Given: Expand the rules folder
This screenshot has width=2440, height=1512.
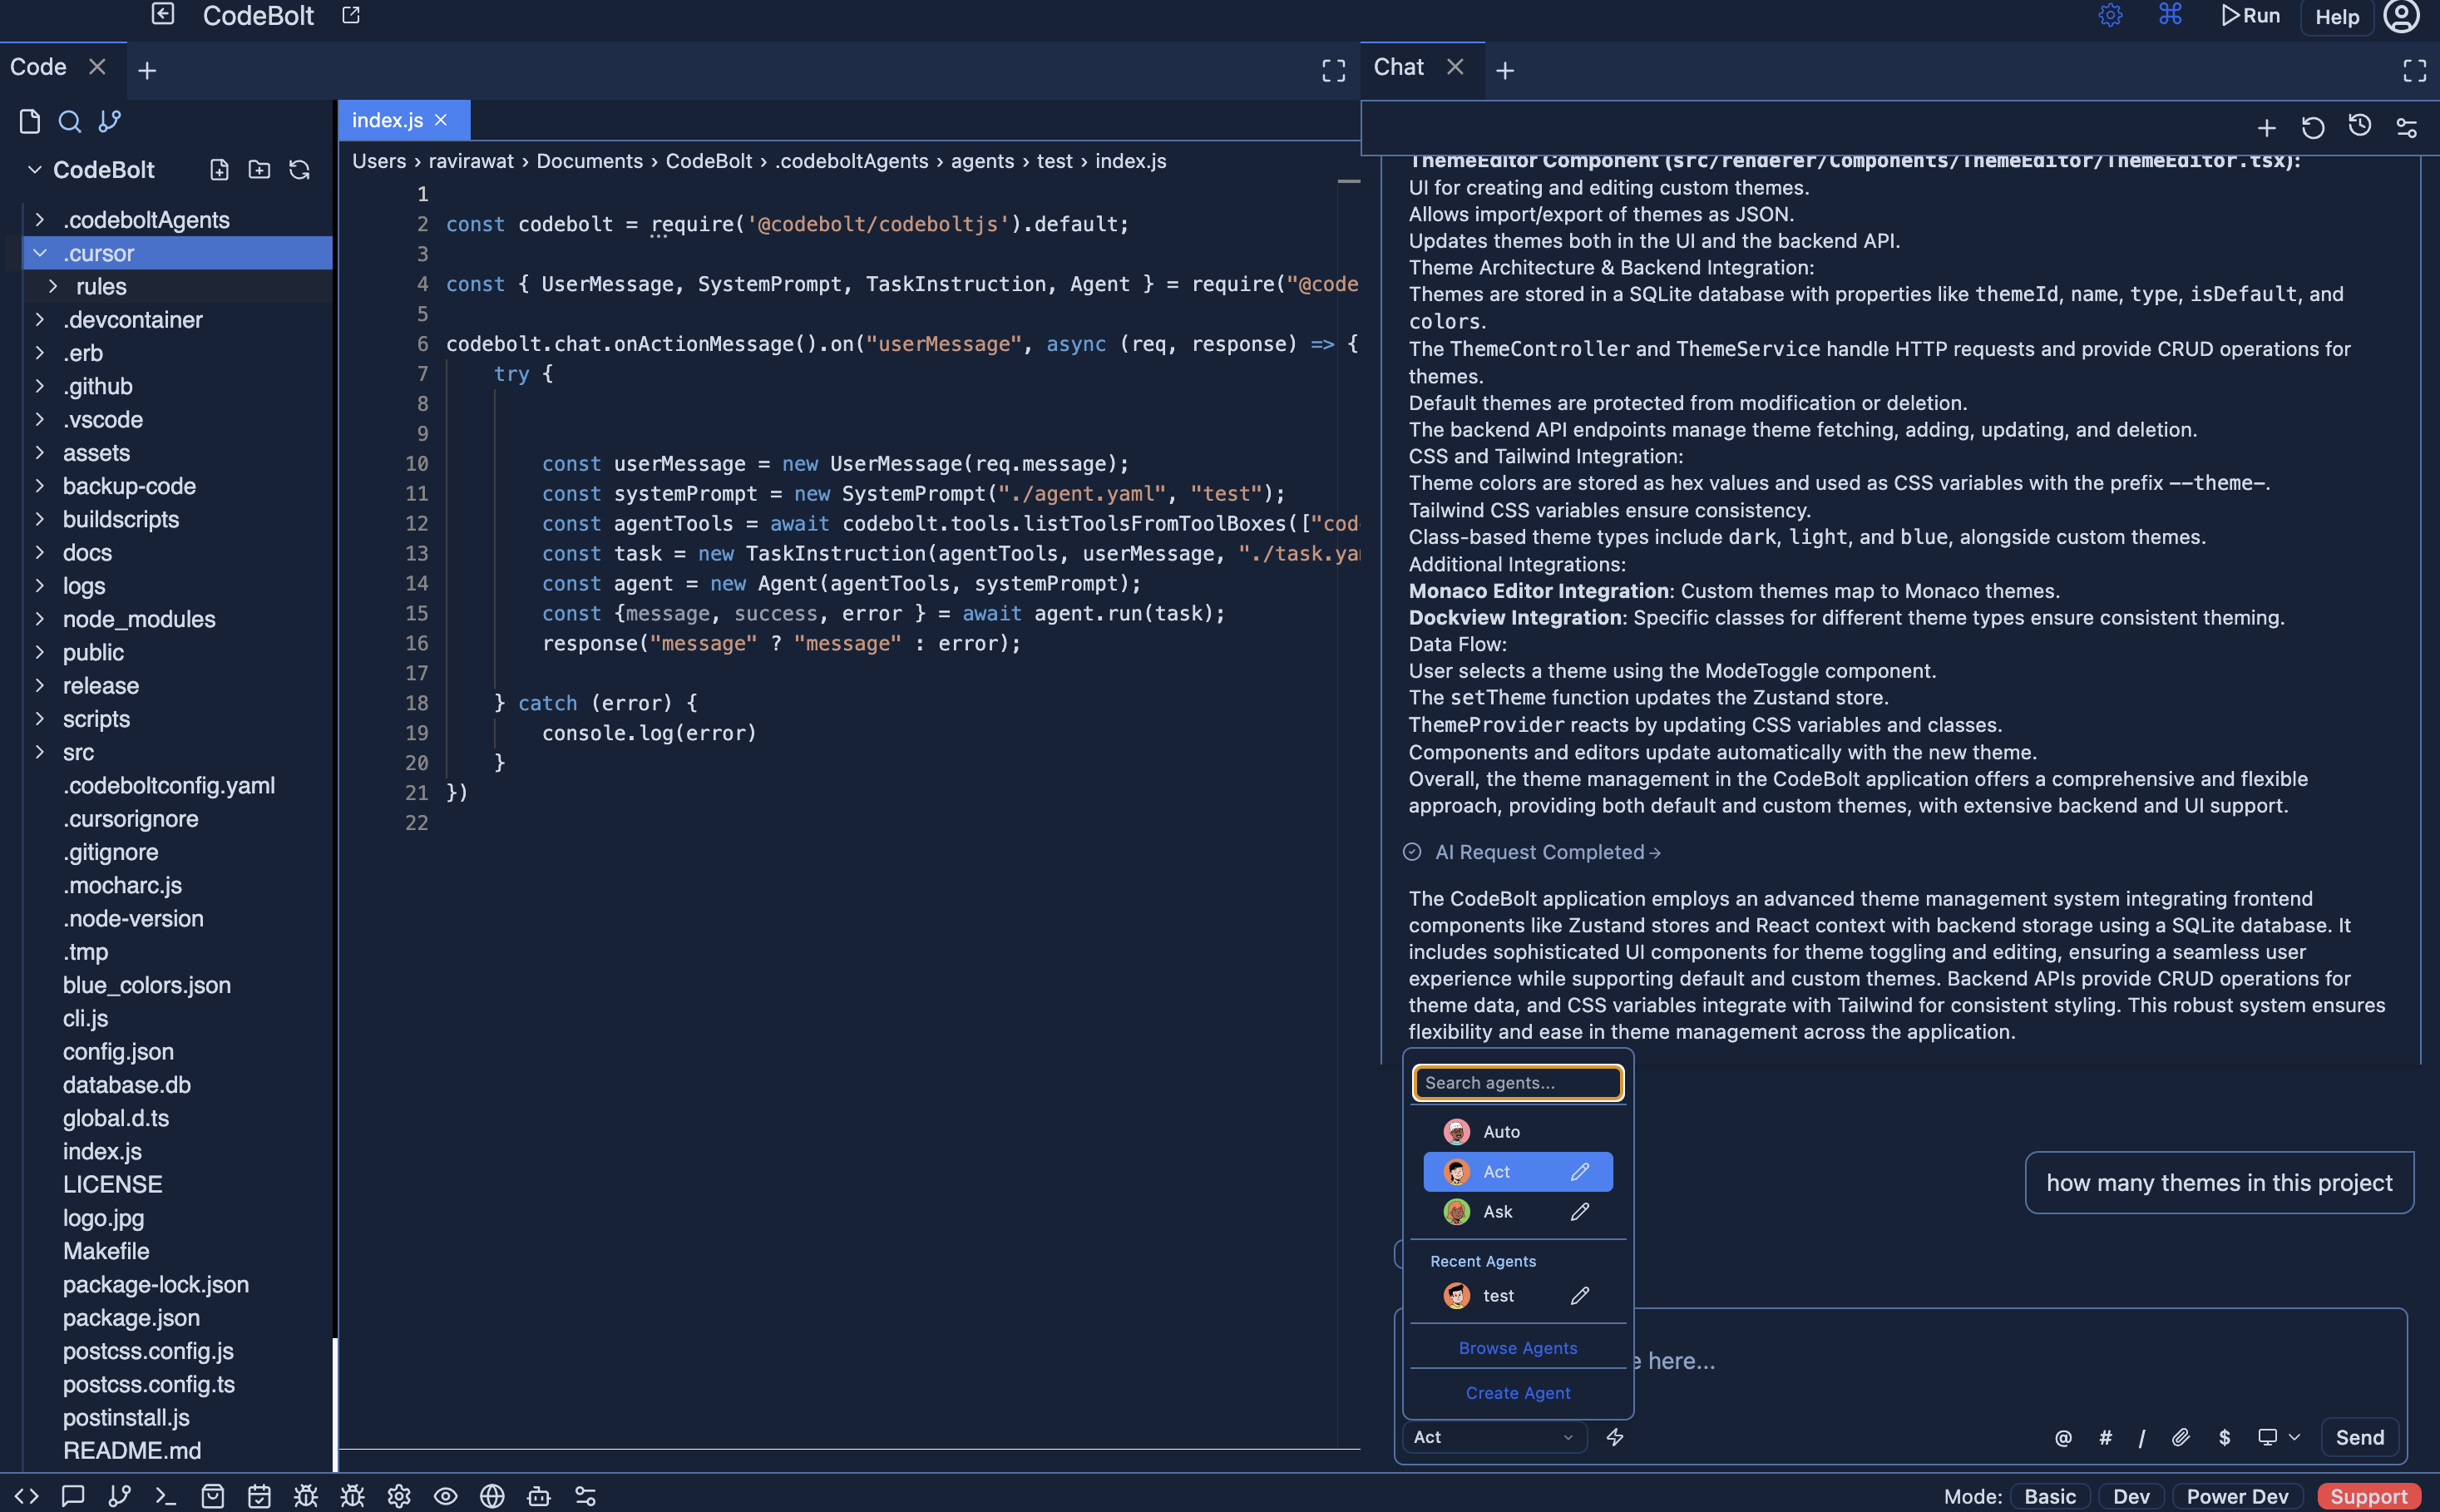Looking at the screenshot, I should 53,286.
